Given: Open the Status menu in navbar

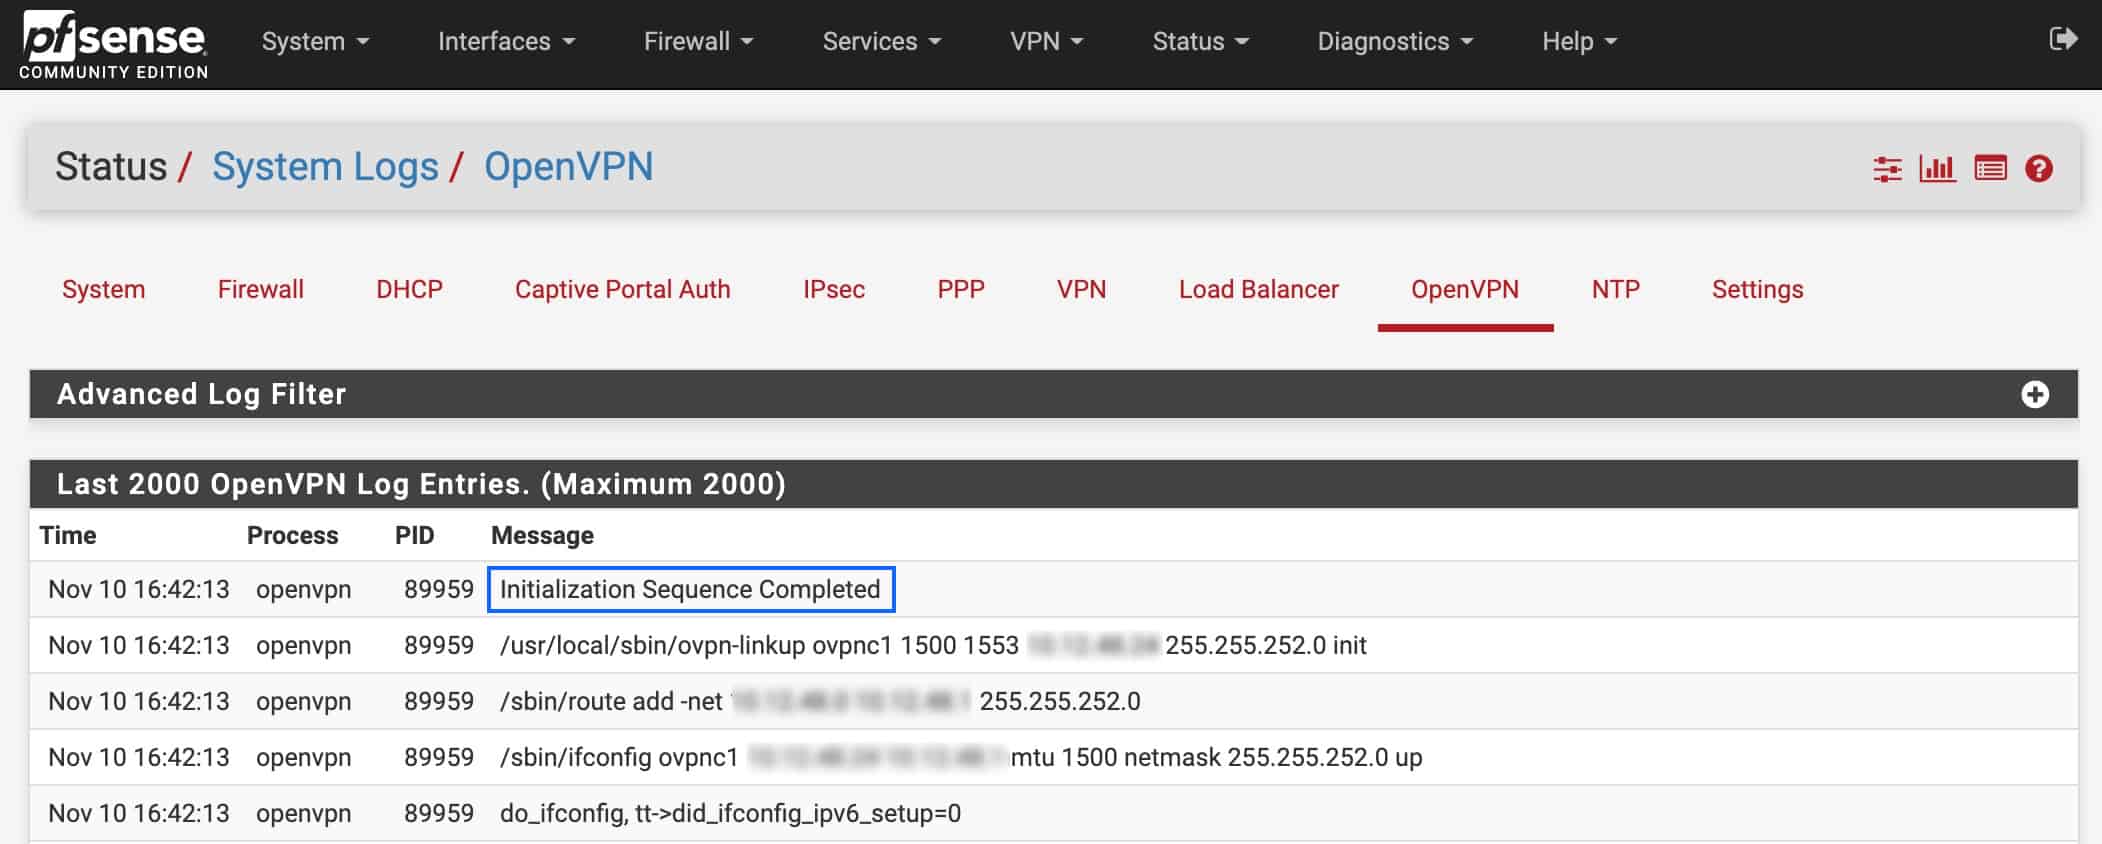Looking at the screenshot, I should [x=1200, y=41].
